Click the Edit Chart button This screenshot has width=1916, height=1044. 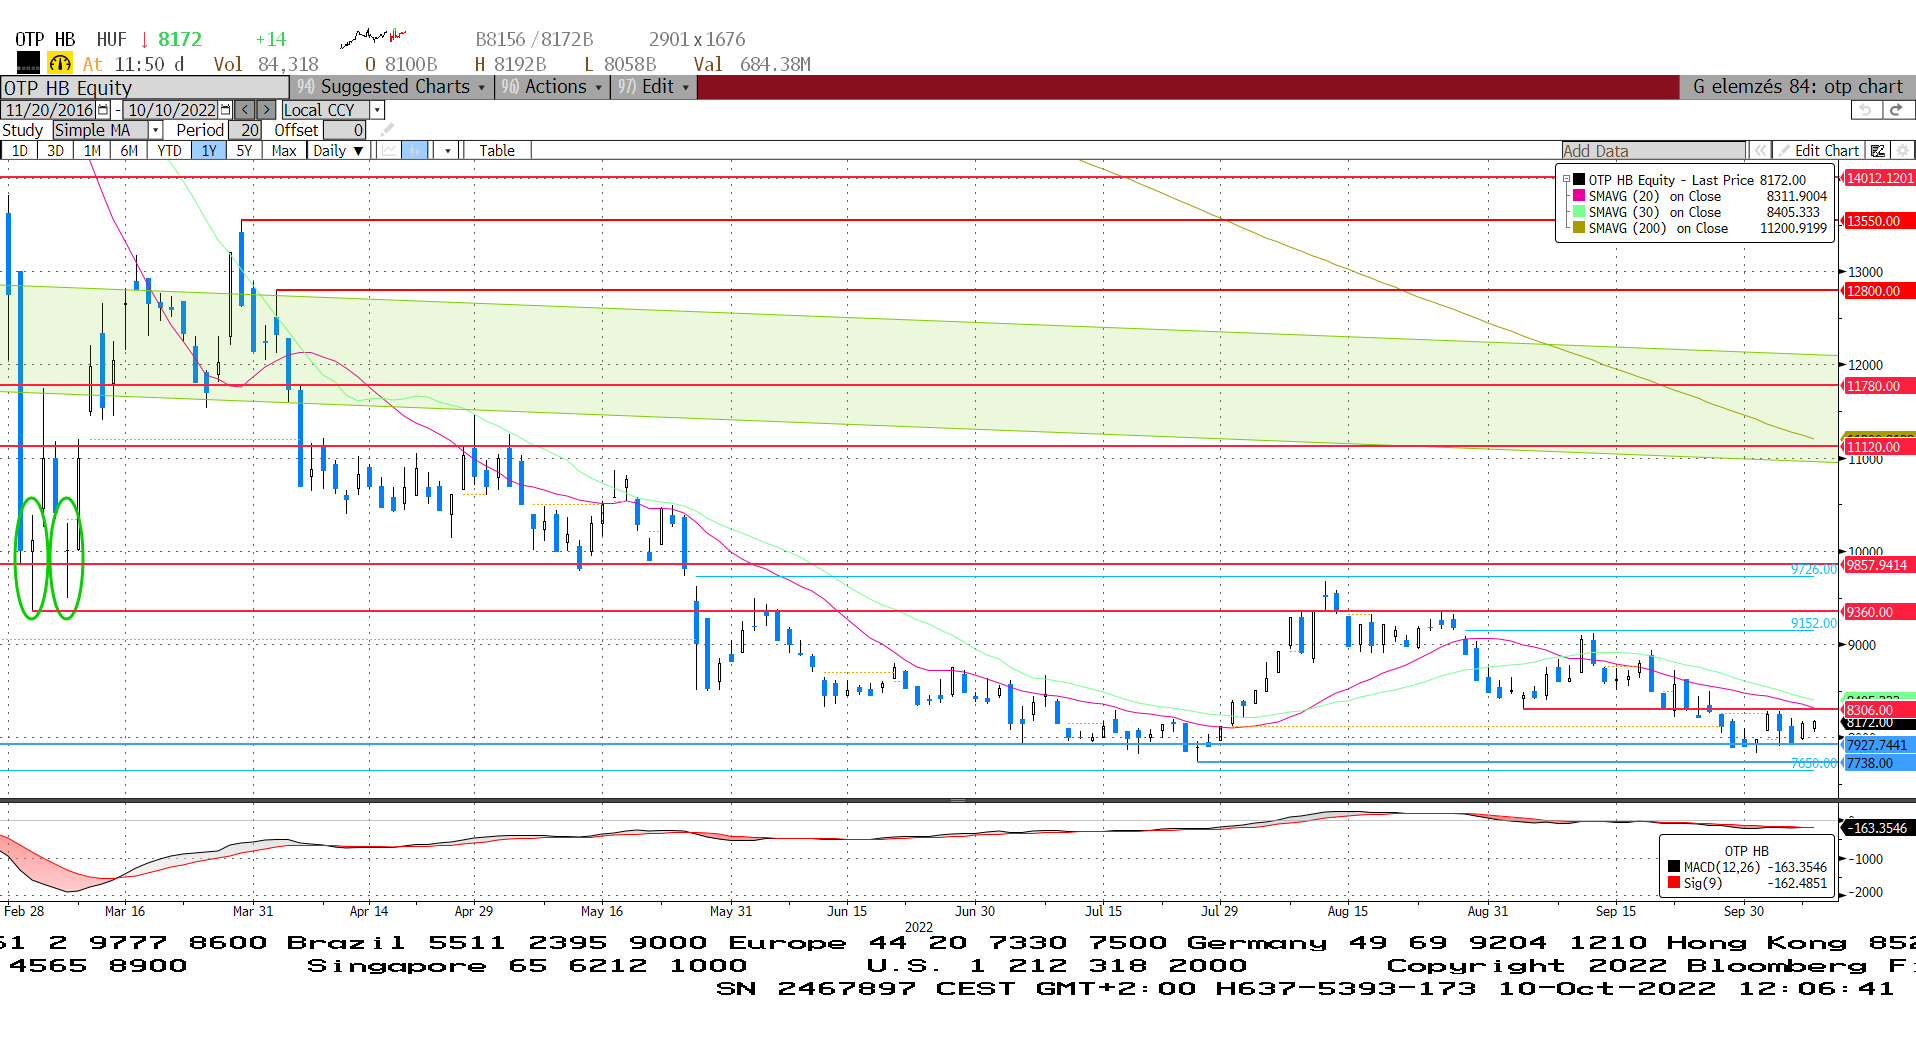point(1817,151)
